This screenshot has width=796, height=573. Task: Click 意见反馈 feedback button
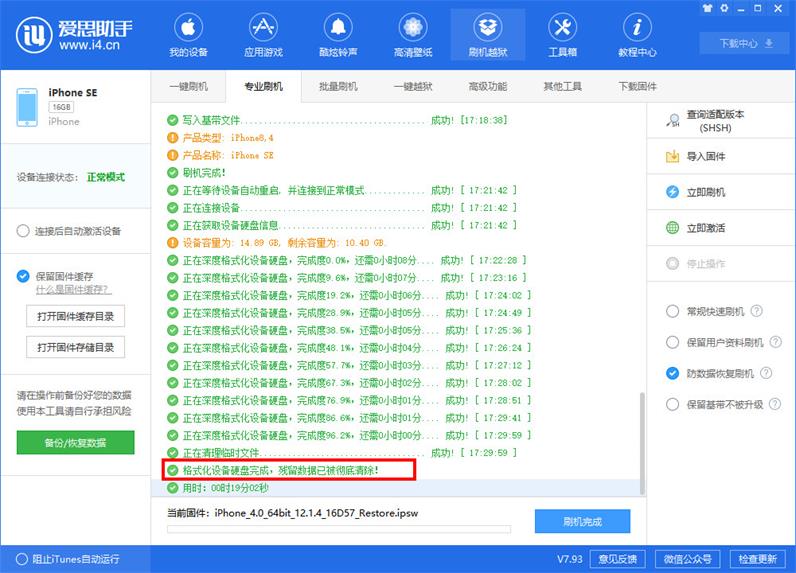pyautogui.click(x=617, y=559)
